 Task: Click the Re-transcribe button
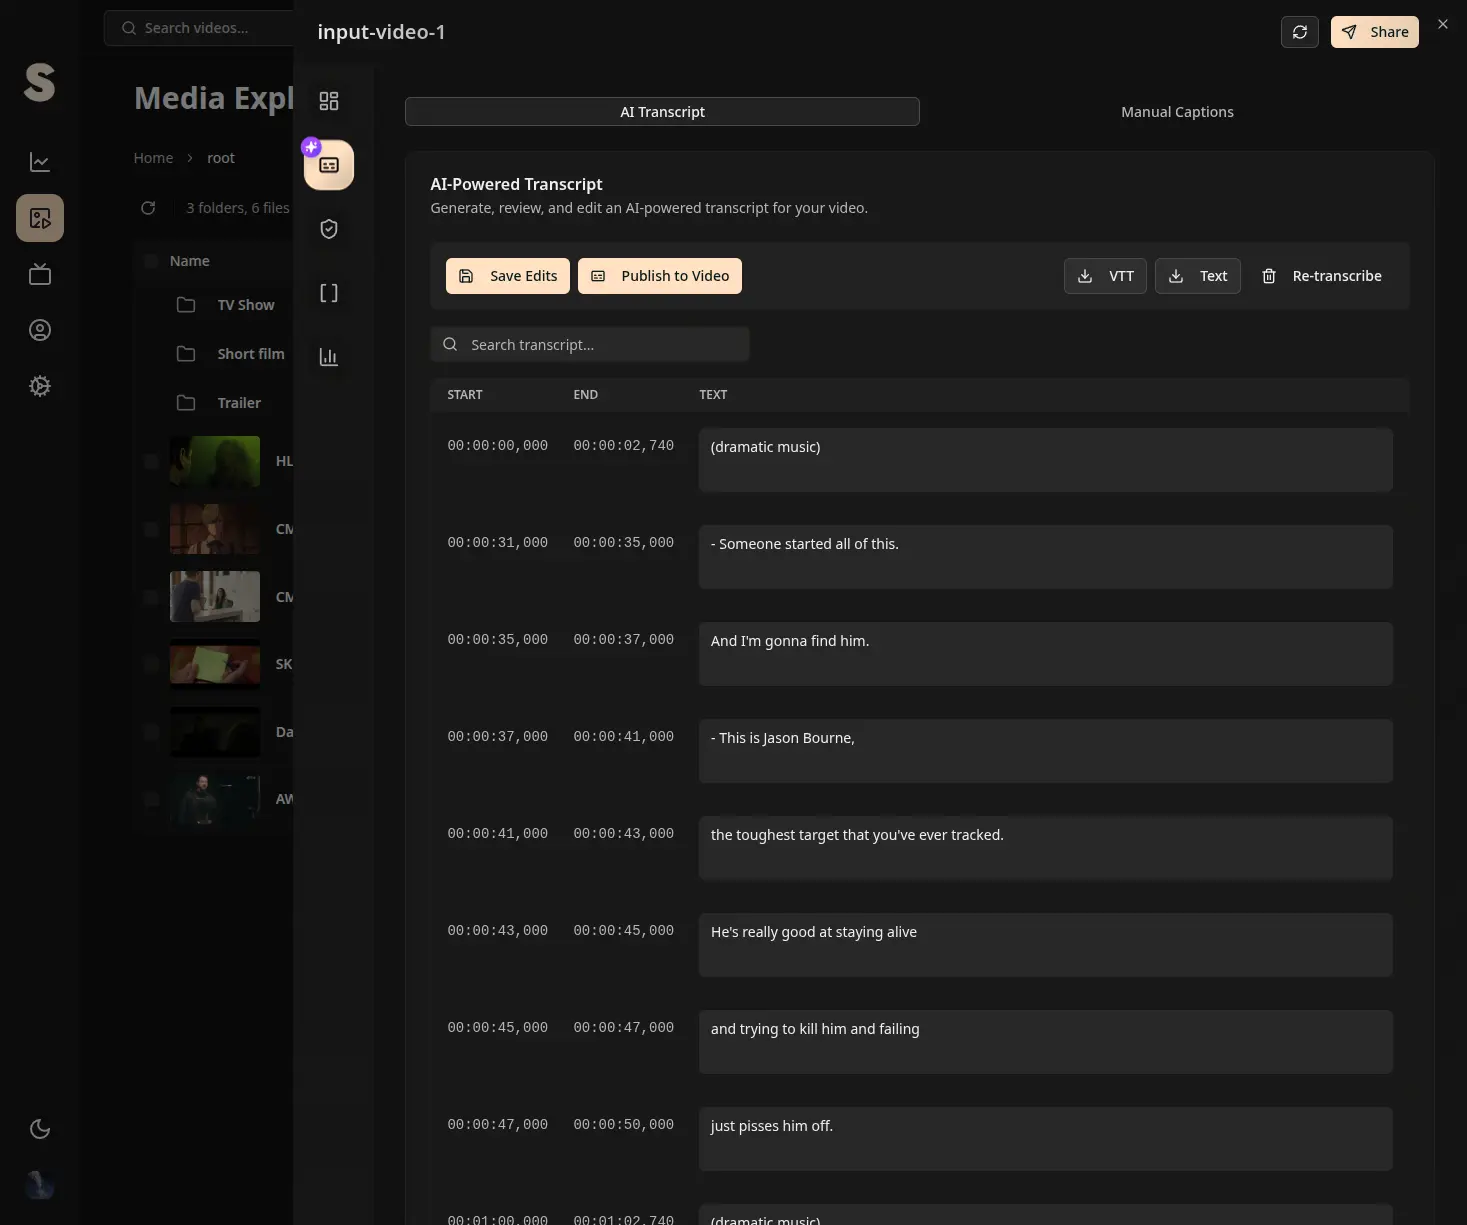pyautogui.click(x=1321, y=276)
